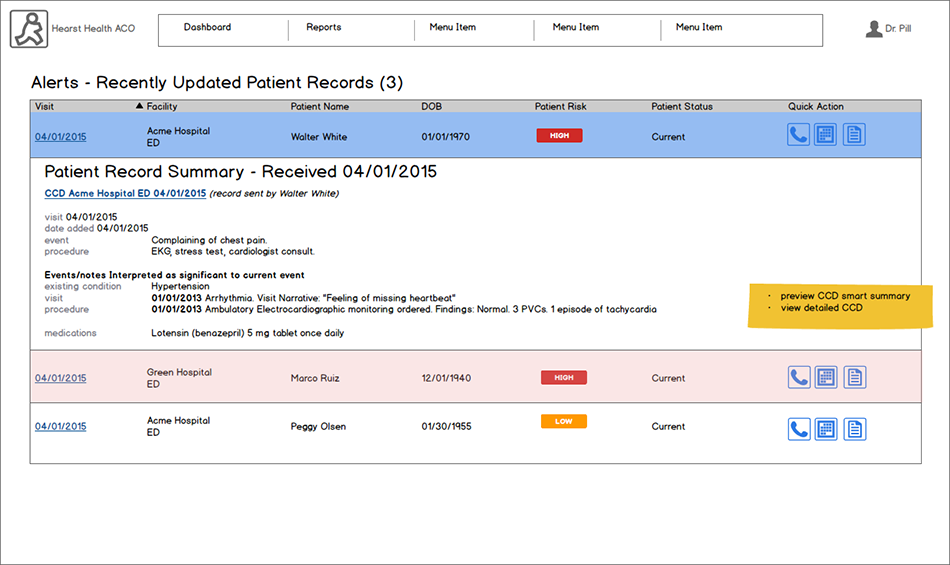View the document icon for Peggy Olsen
Screen dimensions: 950x565
854,429
